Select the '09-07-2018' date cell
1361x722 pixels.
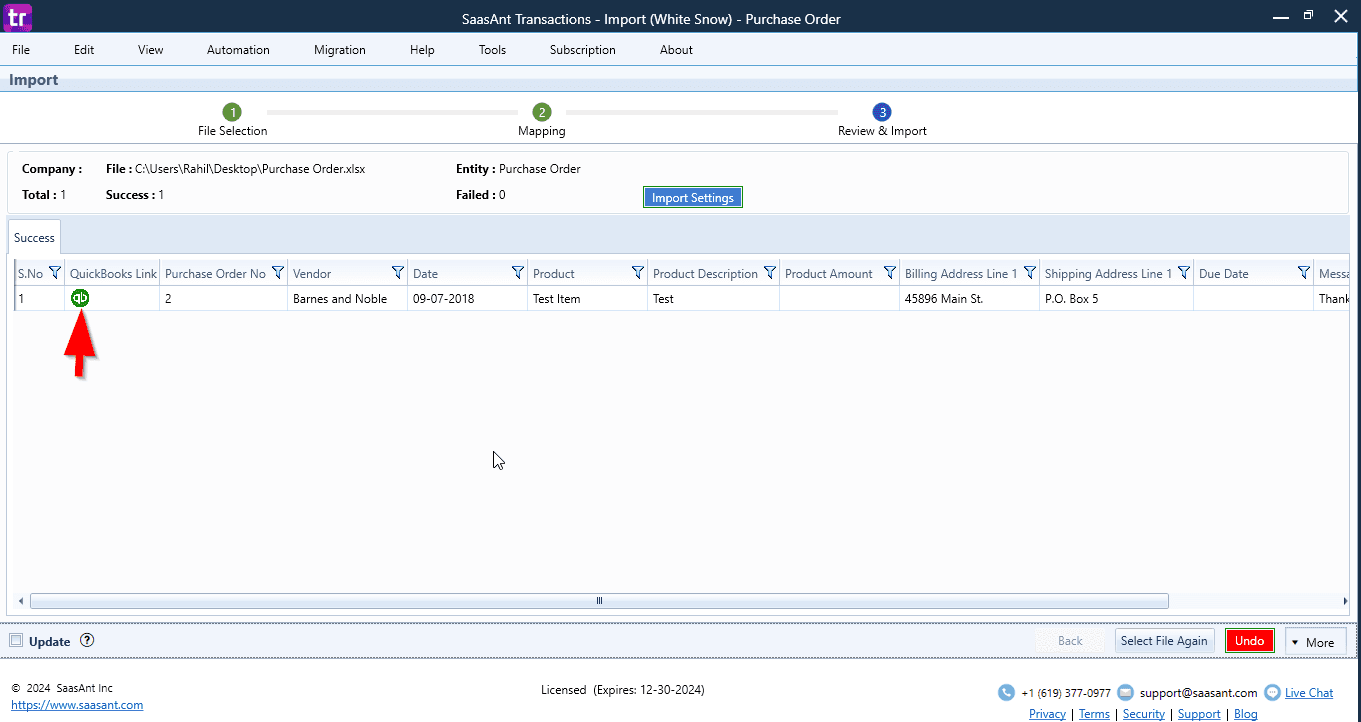pos(467,298)
